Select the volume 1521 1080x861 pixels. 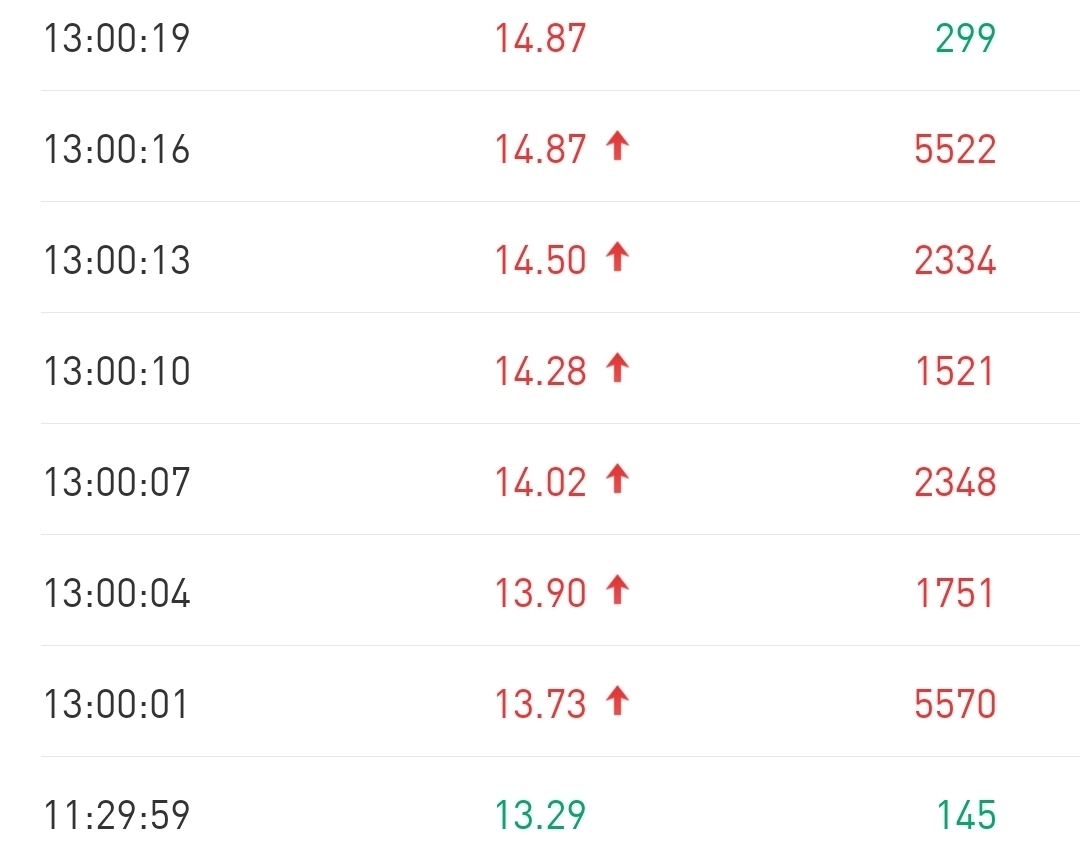955,372
